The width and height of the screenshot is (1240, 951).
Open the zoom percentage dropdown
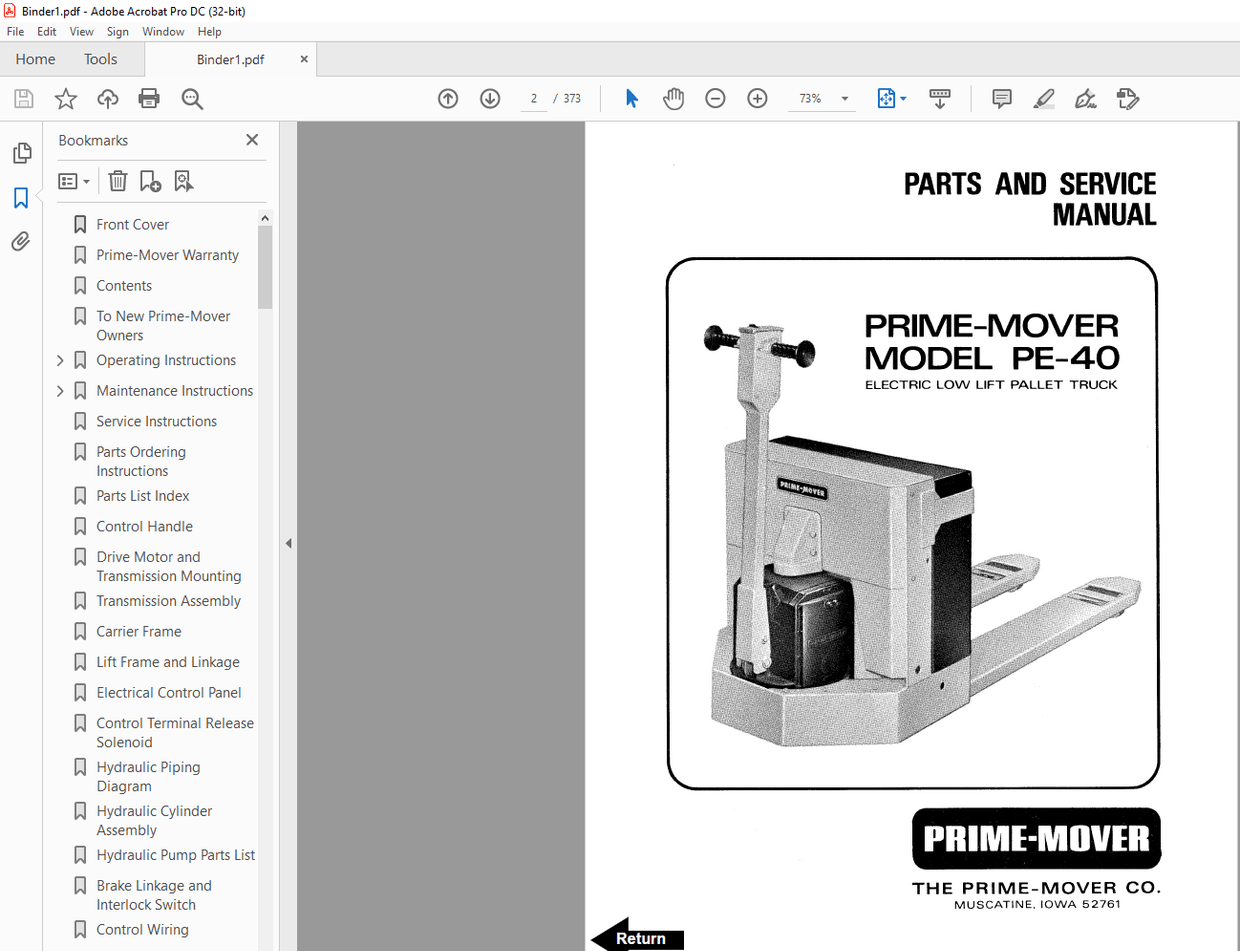pos(845,98)
